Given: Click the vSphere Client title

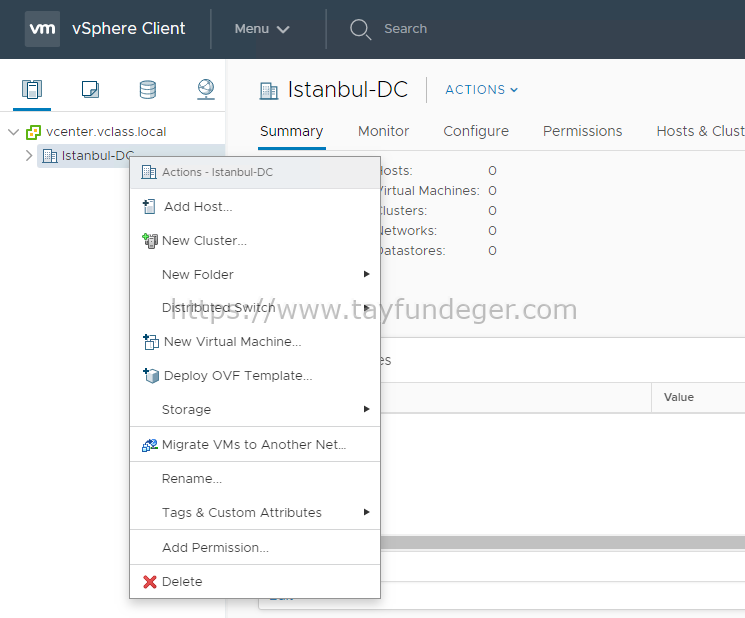Looking at the screenshot, I should point(128,29).
